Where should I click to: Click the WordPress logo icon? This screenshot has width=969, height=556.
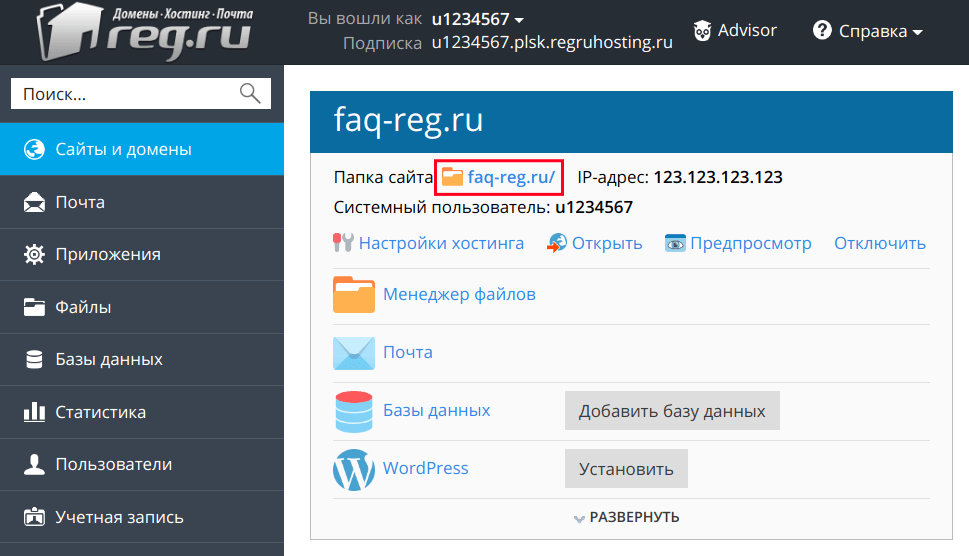[x=354, y=470]
